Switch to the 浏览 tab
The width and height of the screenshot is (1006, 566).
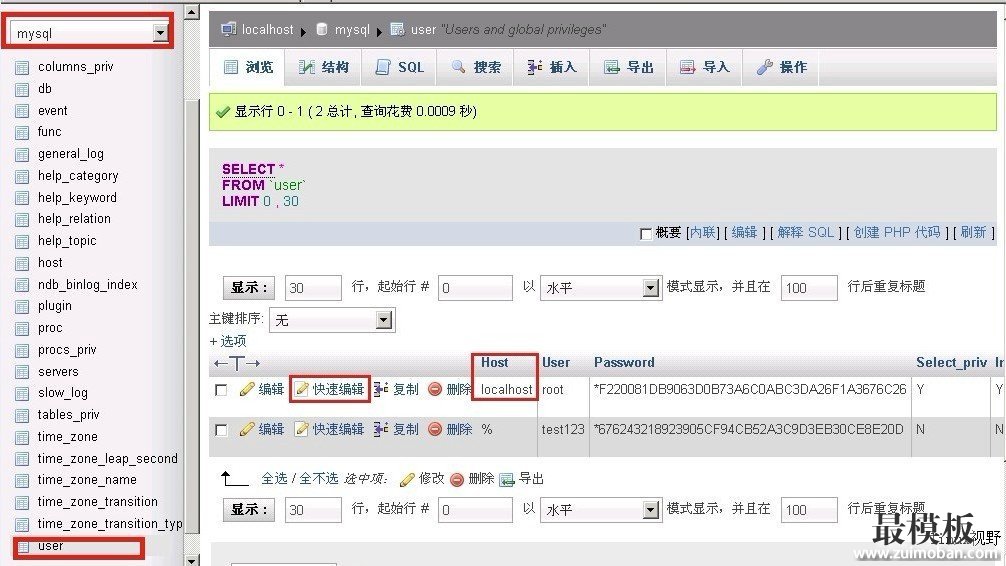coord(248,67)
